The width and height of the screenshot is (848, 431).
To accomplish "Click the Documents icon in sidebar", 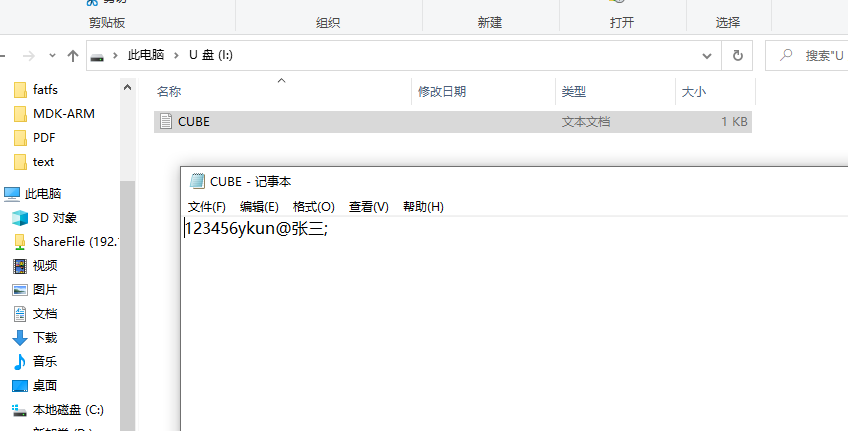I will pos(20,314).
